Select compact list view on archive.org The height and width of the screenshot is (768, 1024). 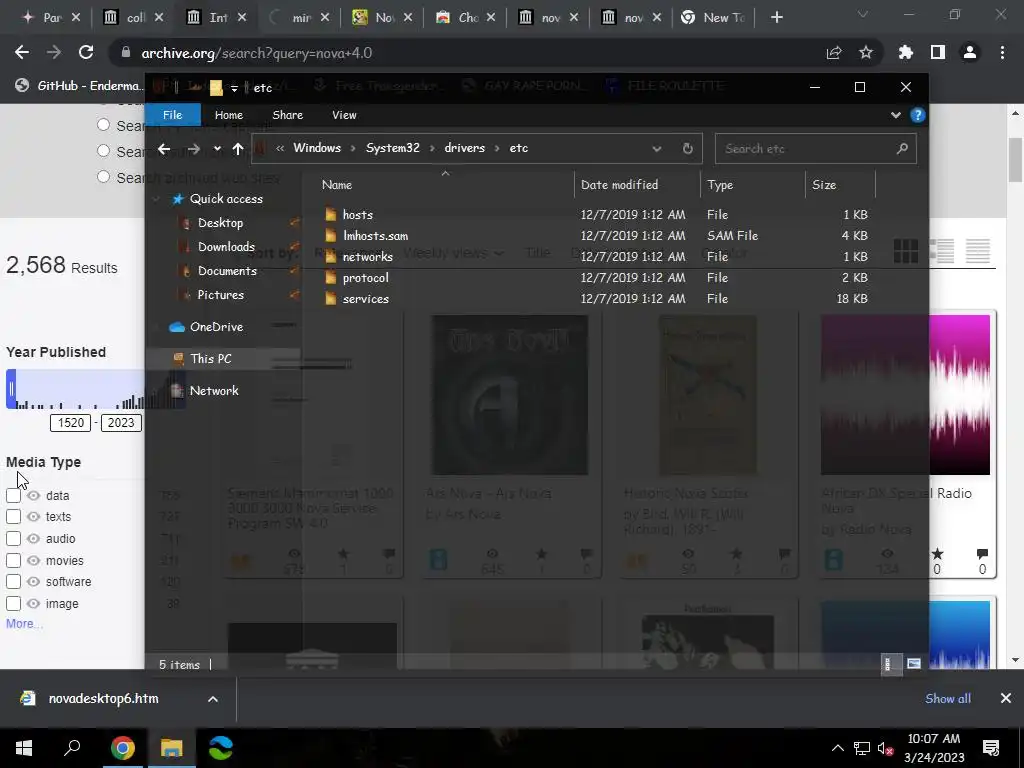click(x=978, y=251)
